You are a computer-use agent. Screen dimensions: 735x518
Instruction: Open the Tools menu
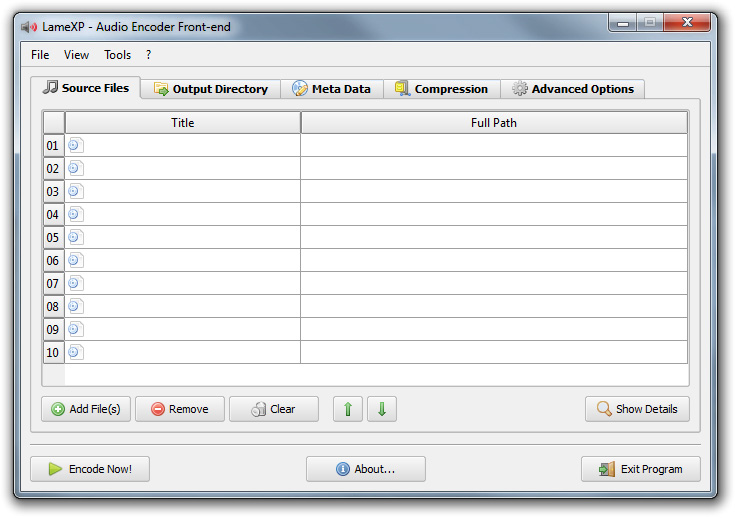click(x=117, y=55)
